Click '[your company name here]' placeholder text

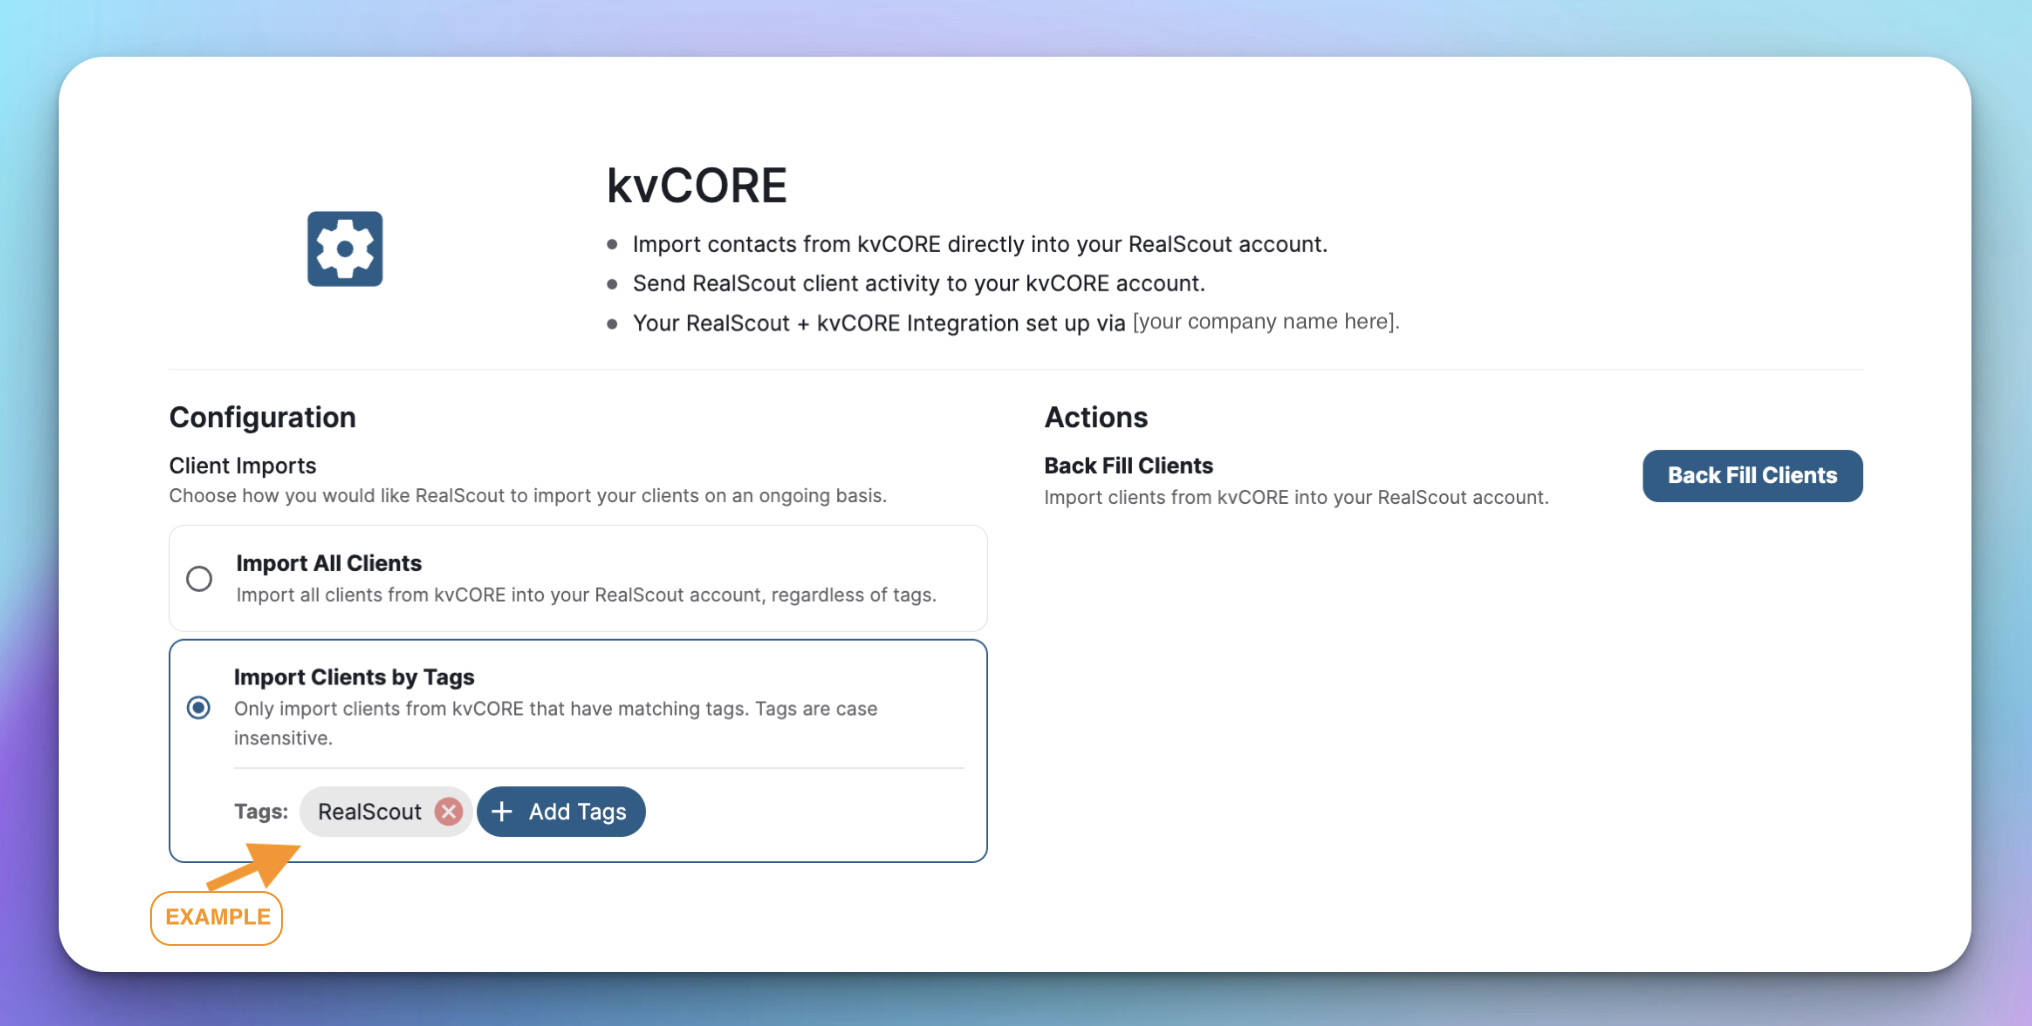(1266, 321)
